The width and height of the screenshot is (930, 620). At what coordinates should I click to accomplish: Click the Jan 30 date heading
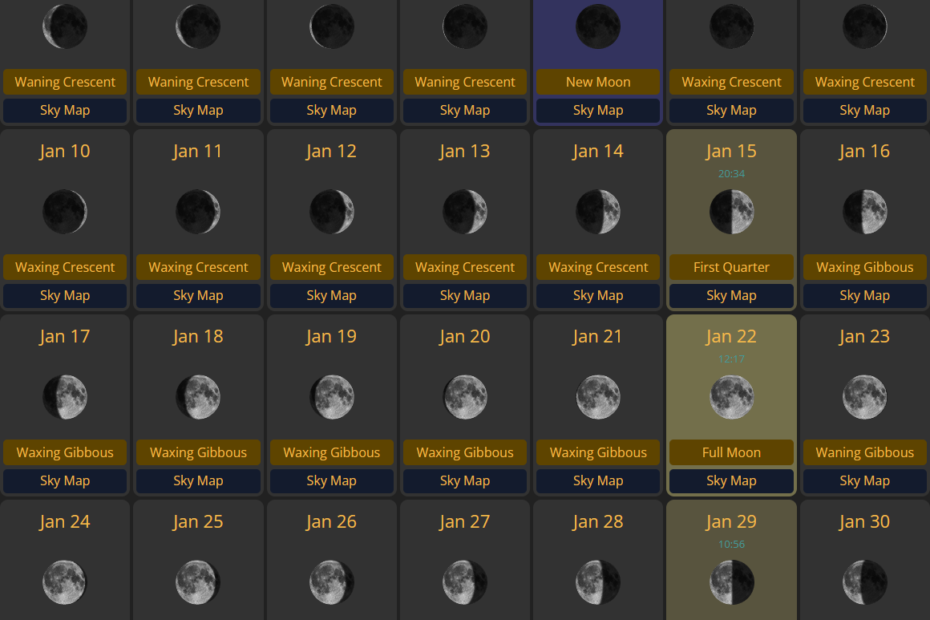pos(865,522)
